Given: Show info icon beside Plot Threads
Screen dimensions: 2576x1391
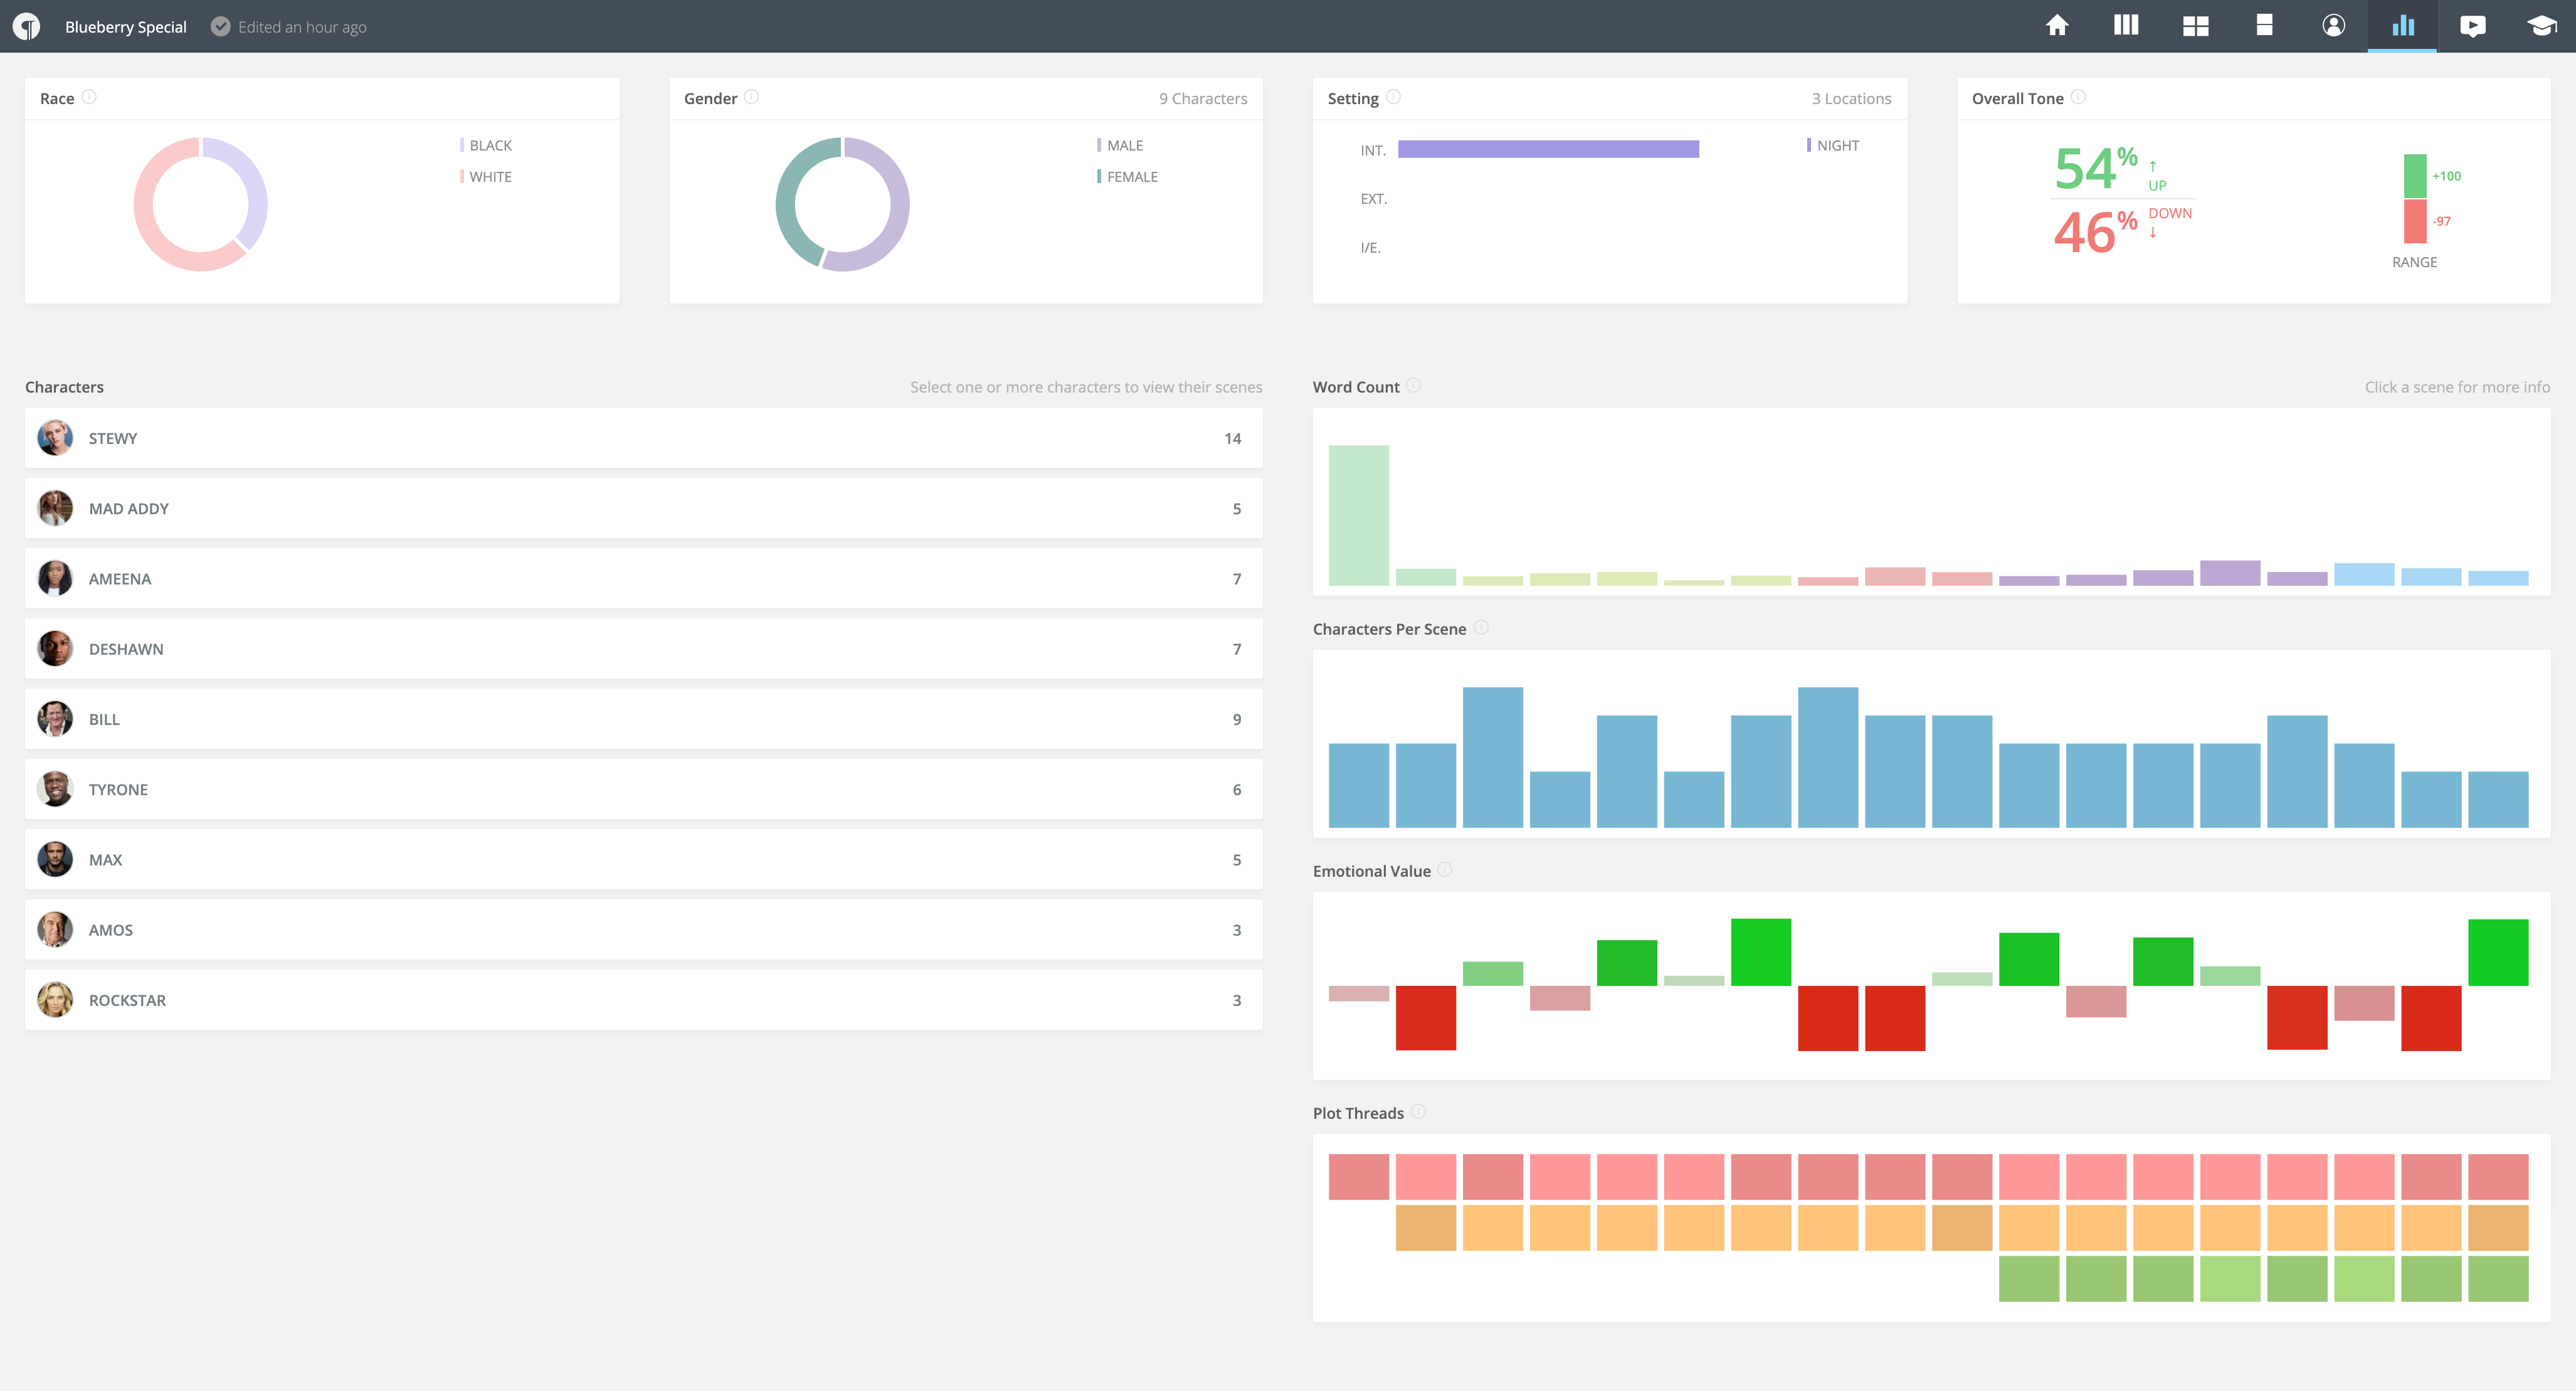Looking at the screenshot, I should pyautogui.click(x=1418, y=1111).
